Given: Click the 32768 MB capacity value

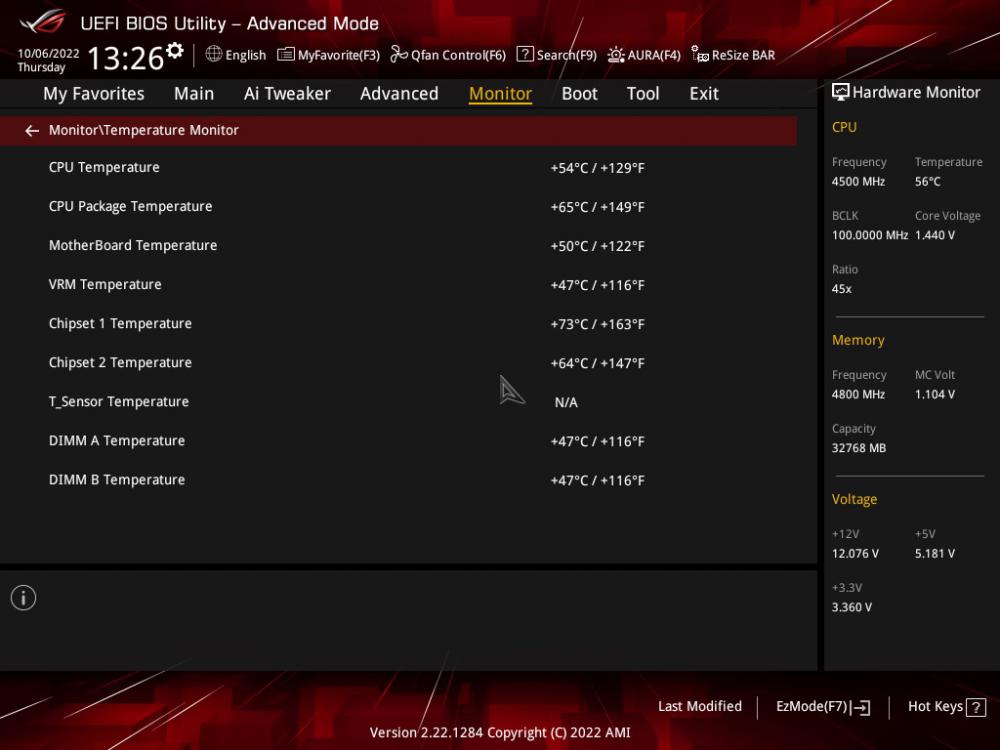Looking at the screenshot, I should [859, 448].
